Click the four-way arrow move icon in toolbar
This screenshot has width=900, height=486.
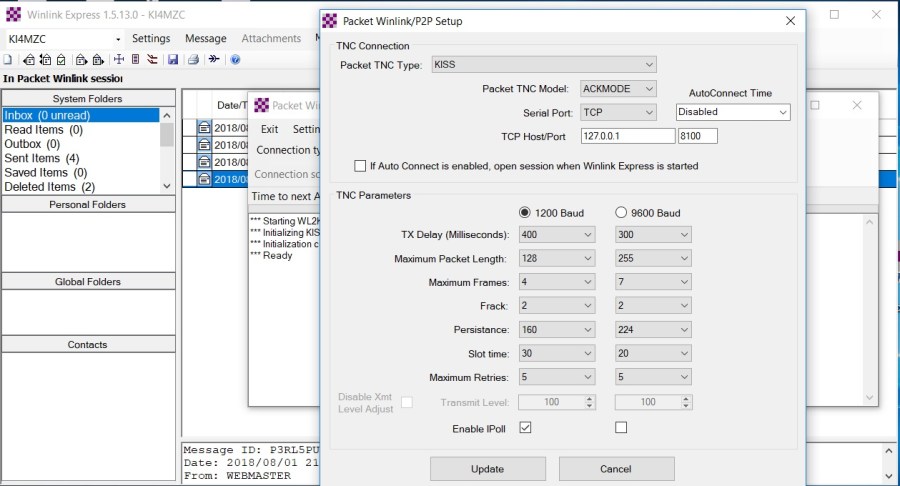click(x=119, y=60)
